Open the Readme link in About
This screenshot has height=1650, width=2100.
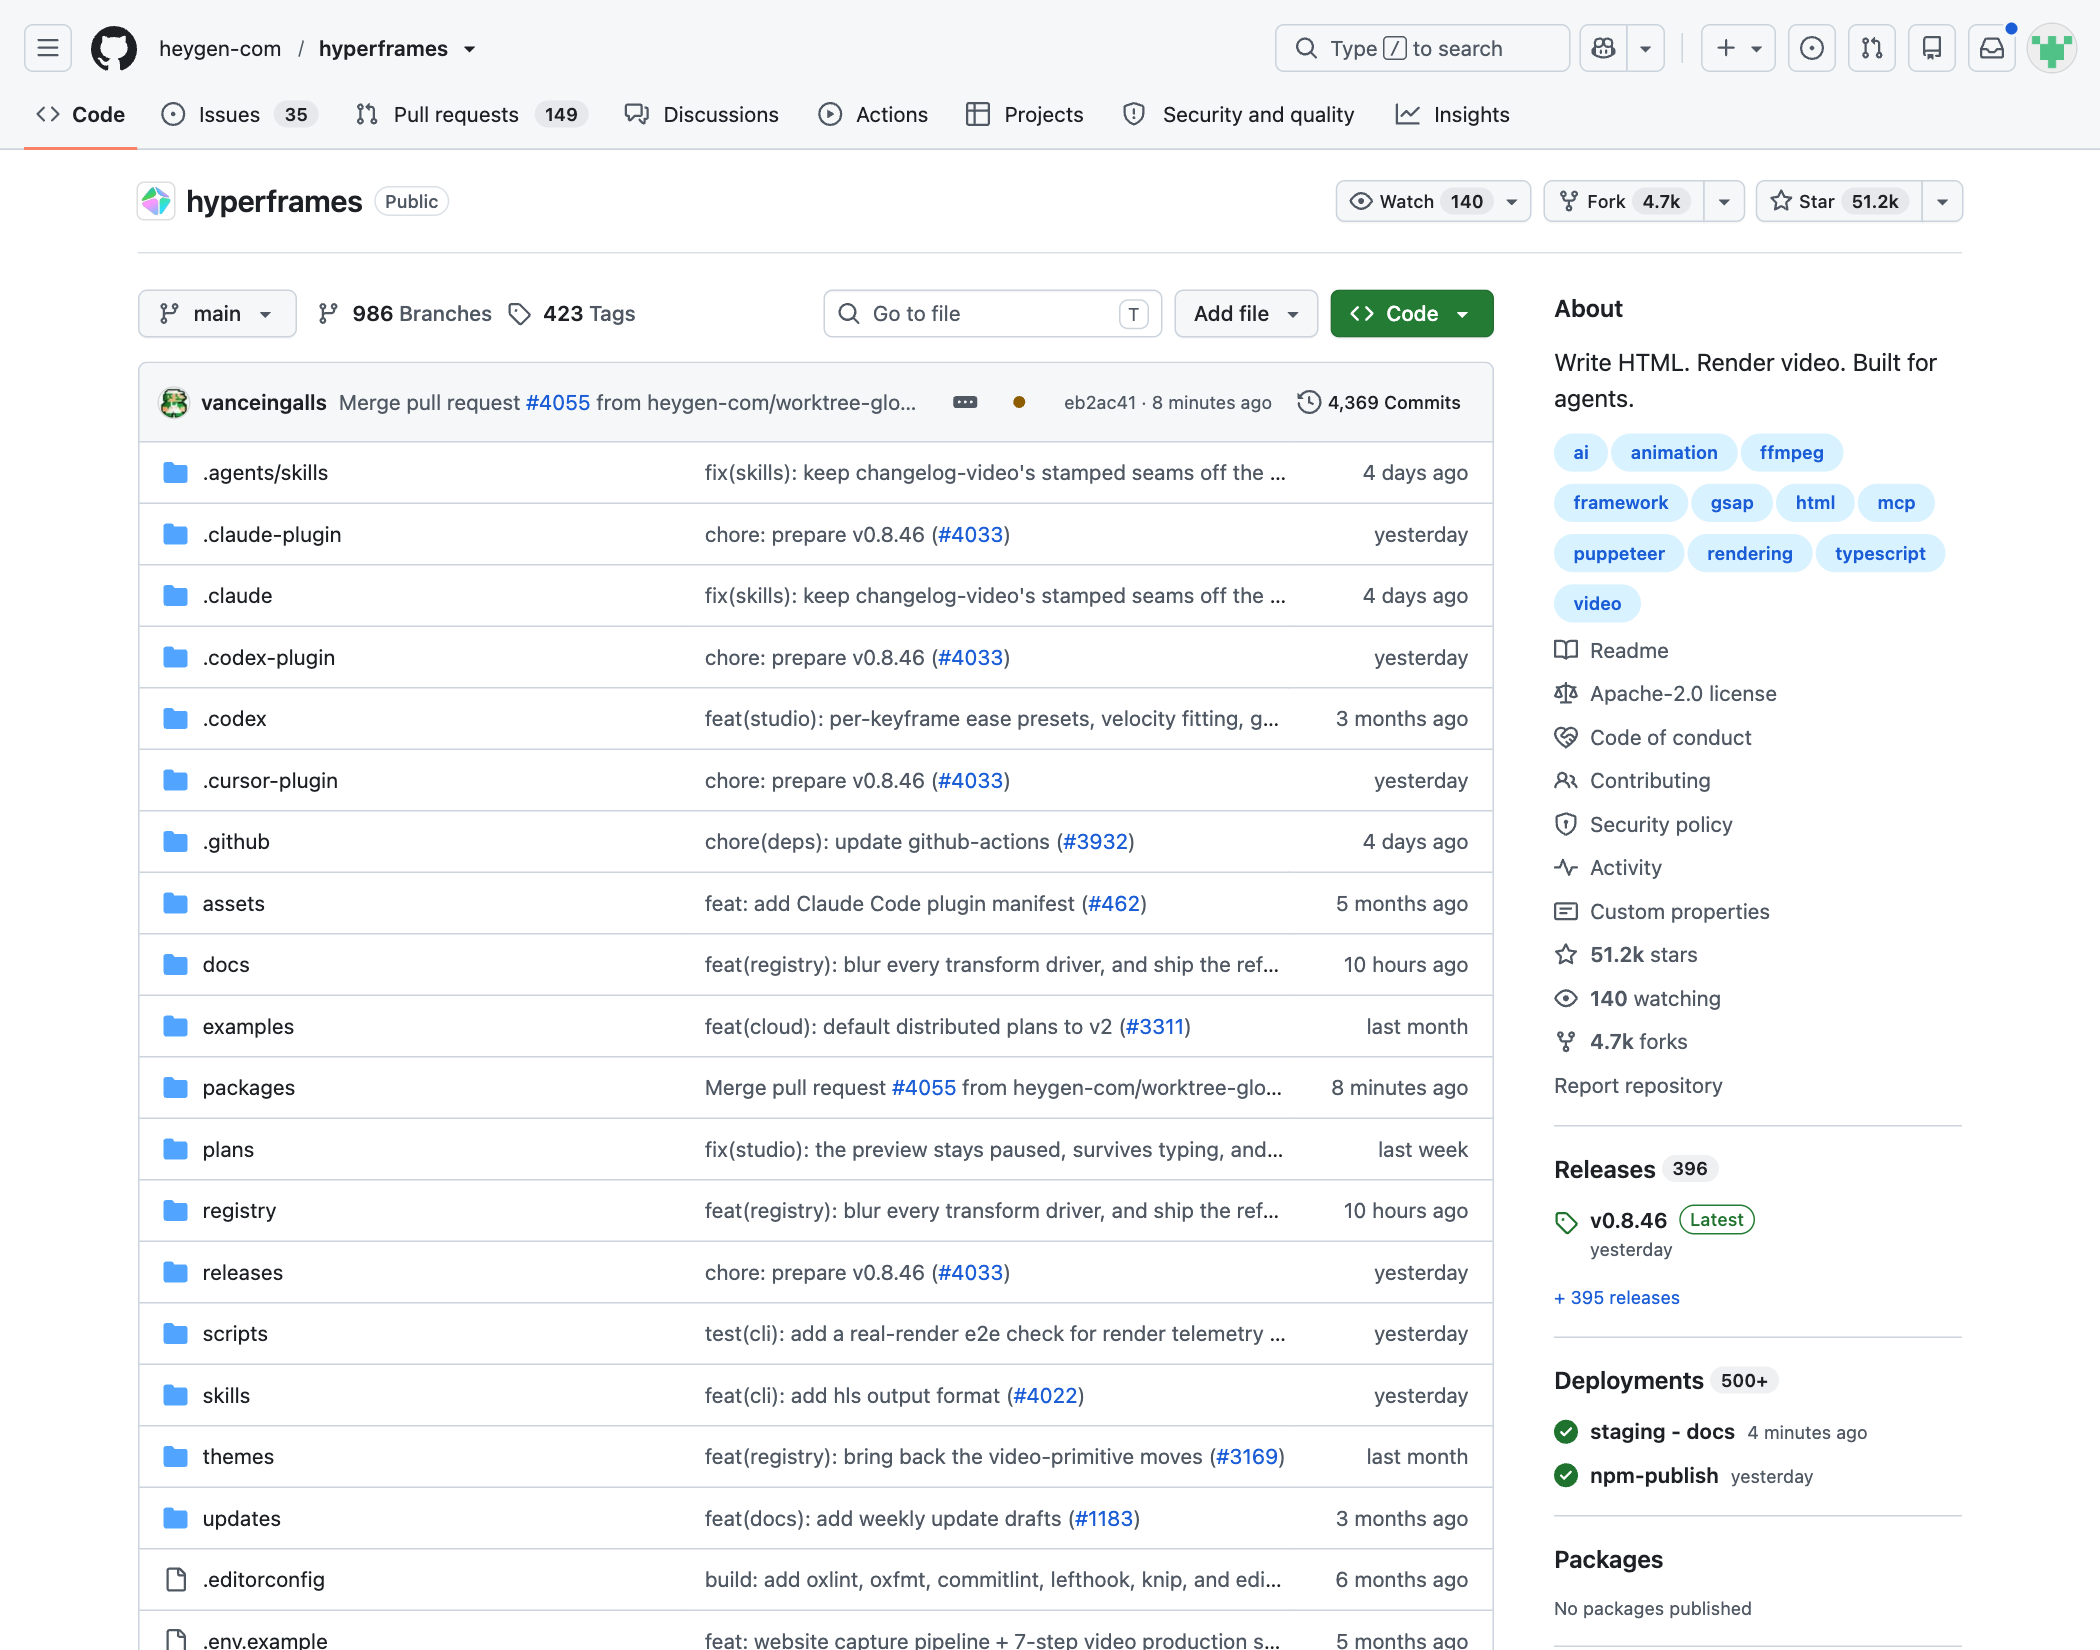pyautogui.click(x=1612, y=651)
